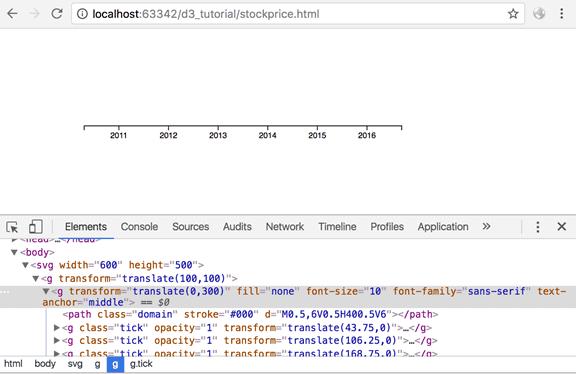576x374 pixels.
Task: Collapse the svg width 600 node
Action: point(25,265)
